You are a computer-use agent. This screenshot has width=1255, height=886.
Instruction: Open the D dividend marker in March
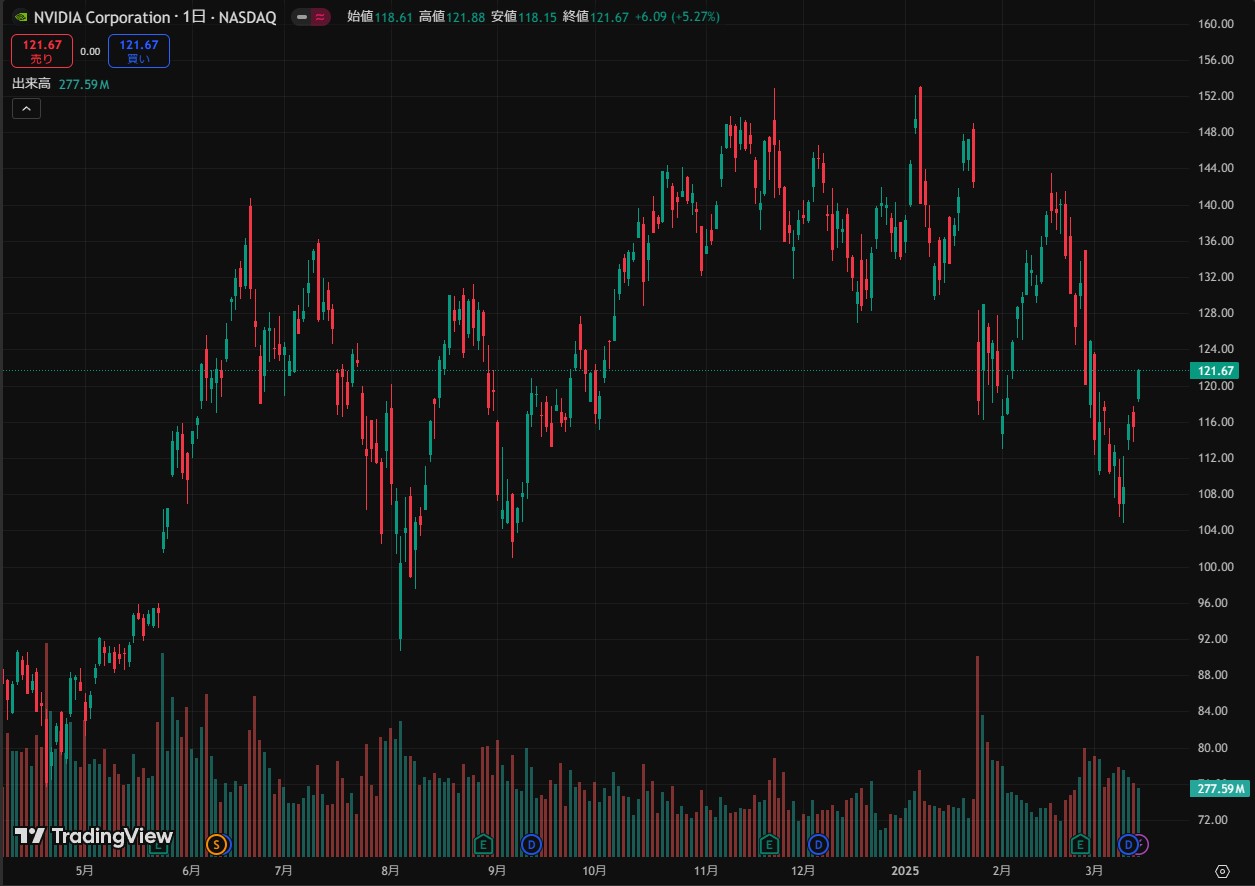1129,845
